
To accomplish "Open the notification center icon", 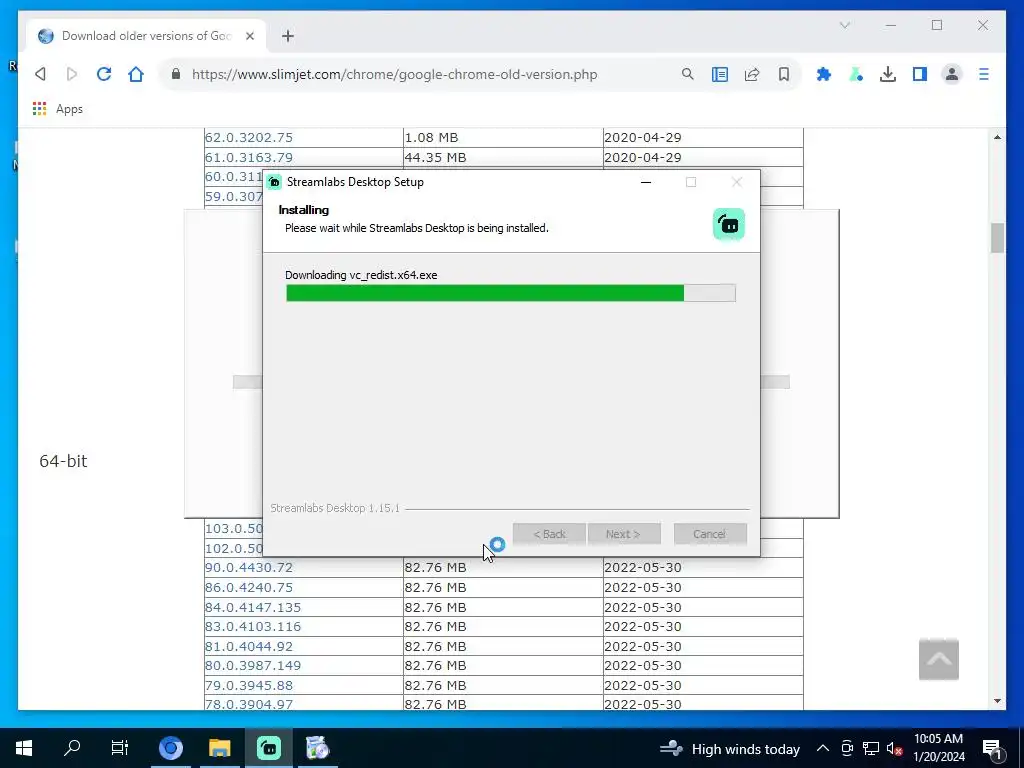I will pos(992,749).
